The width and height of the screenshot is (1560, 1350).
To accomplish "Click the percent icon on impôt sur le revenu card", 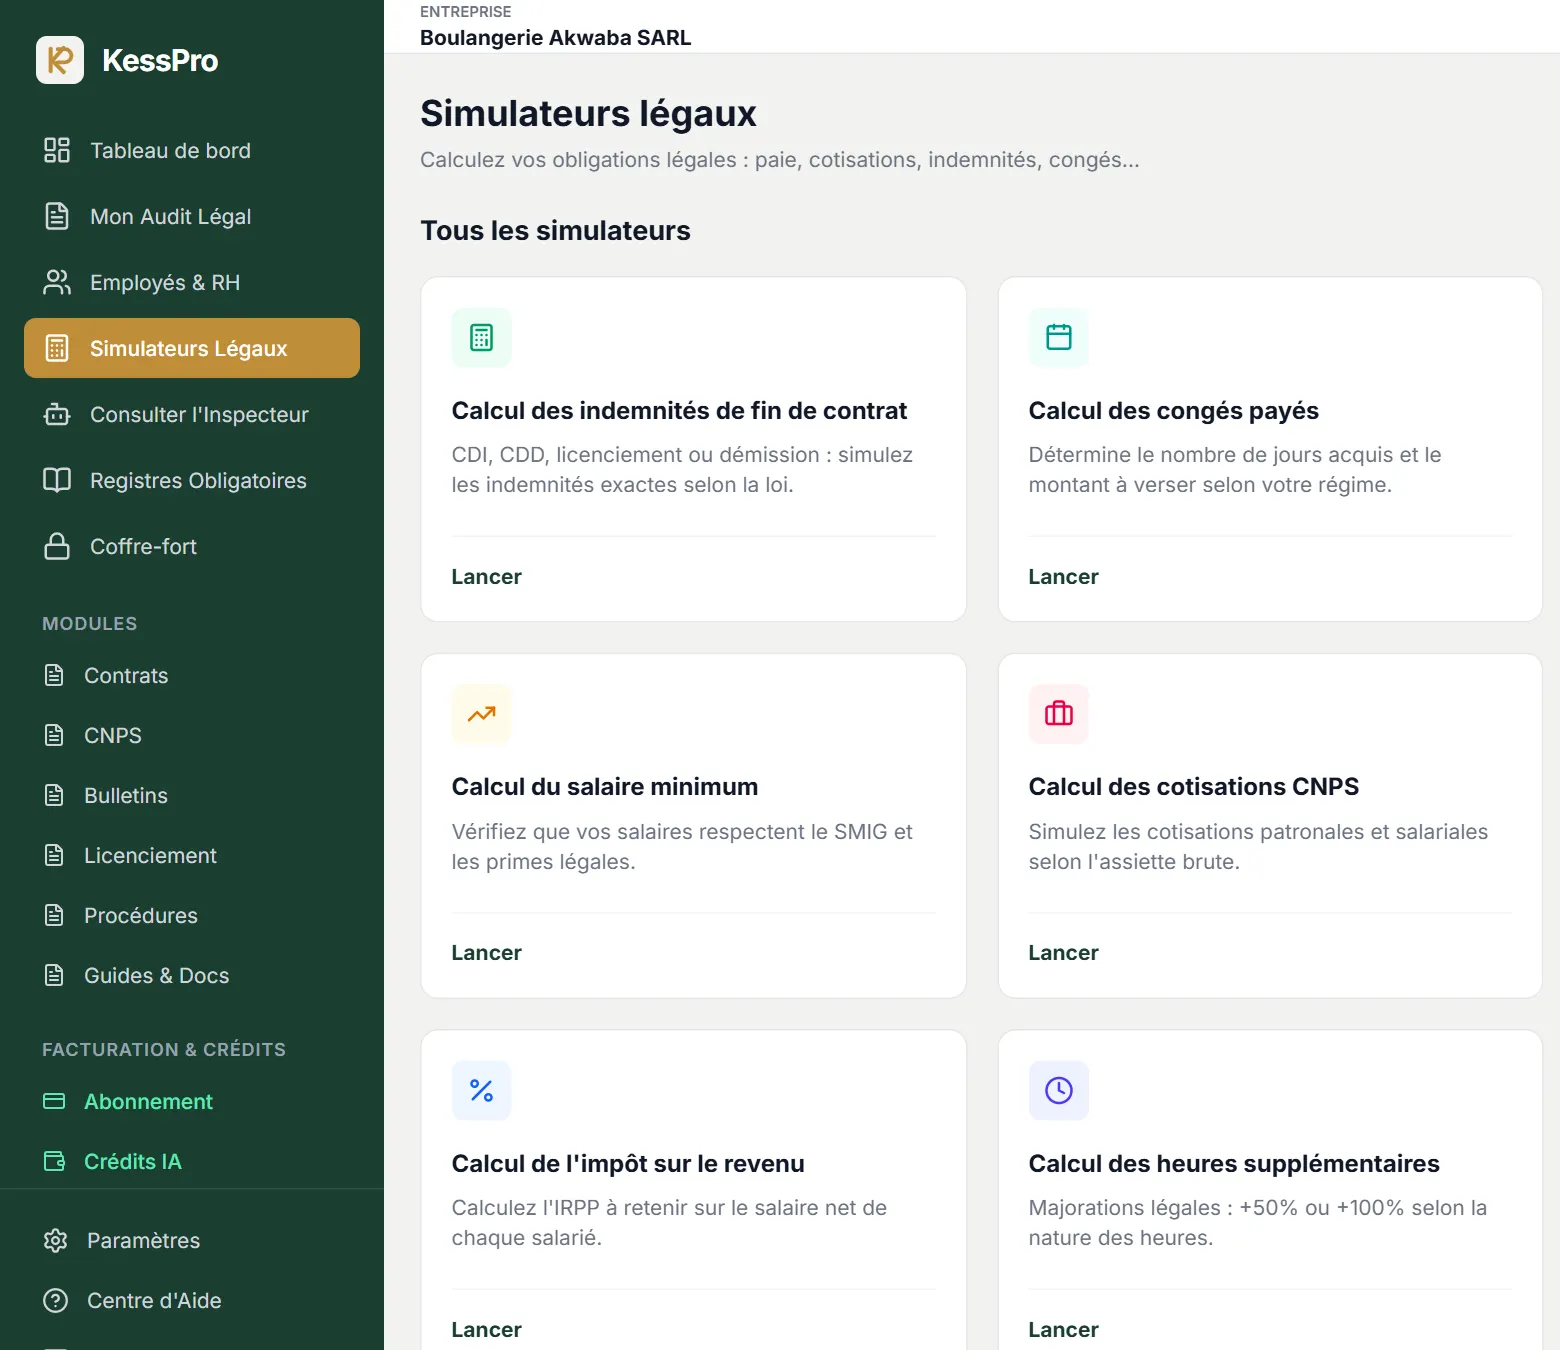I will tap(482, 1091).
